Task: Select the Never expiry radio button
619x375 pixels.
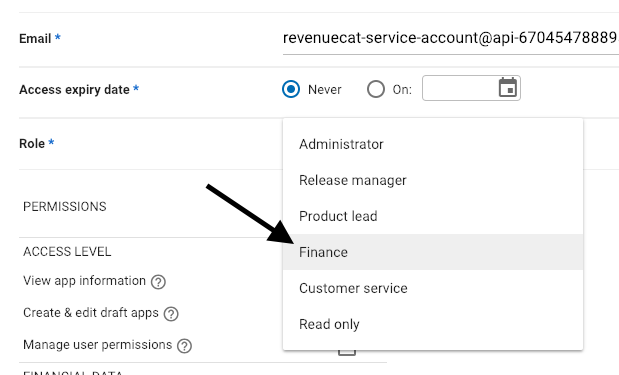Action: pos(291,89)
